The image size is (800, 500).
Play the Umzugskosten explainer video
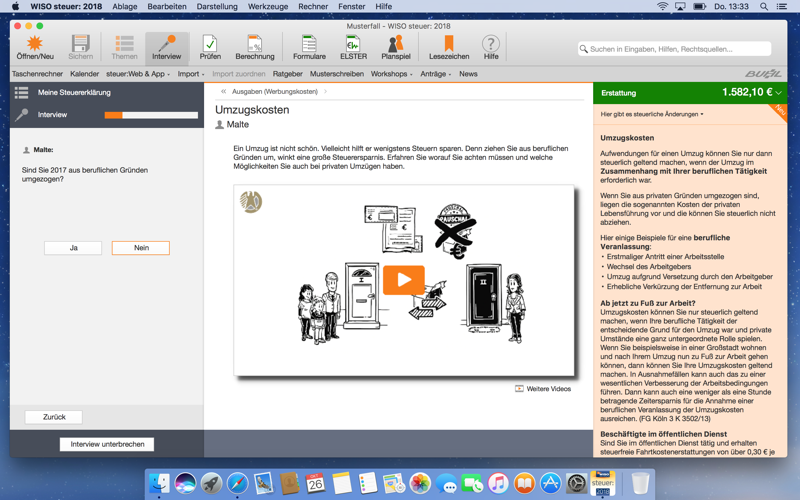pos(403,279)
